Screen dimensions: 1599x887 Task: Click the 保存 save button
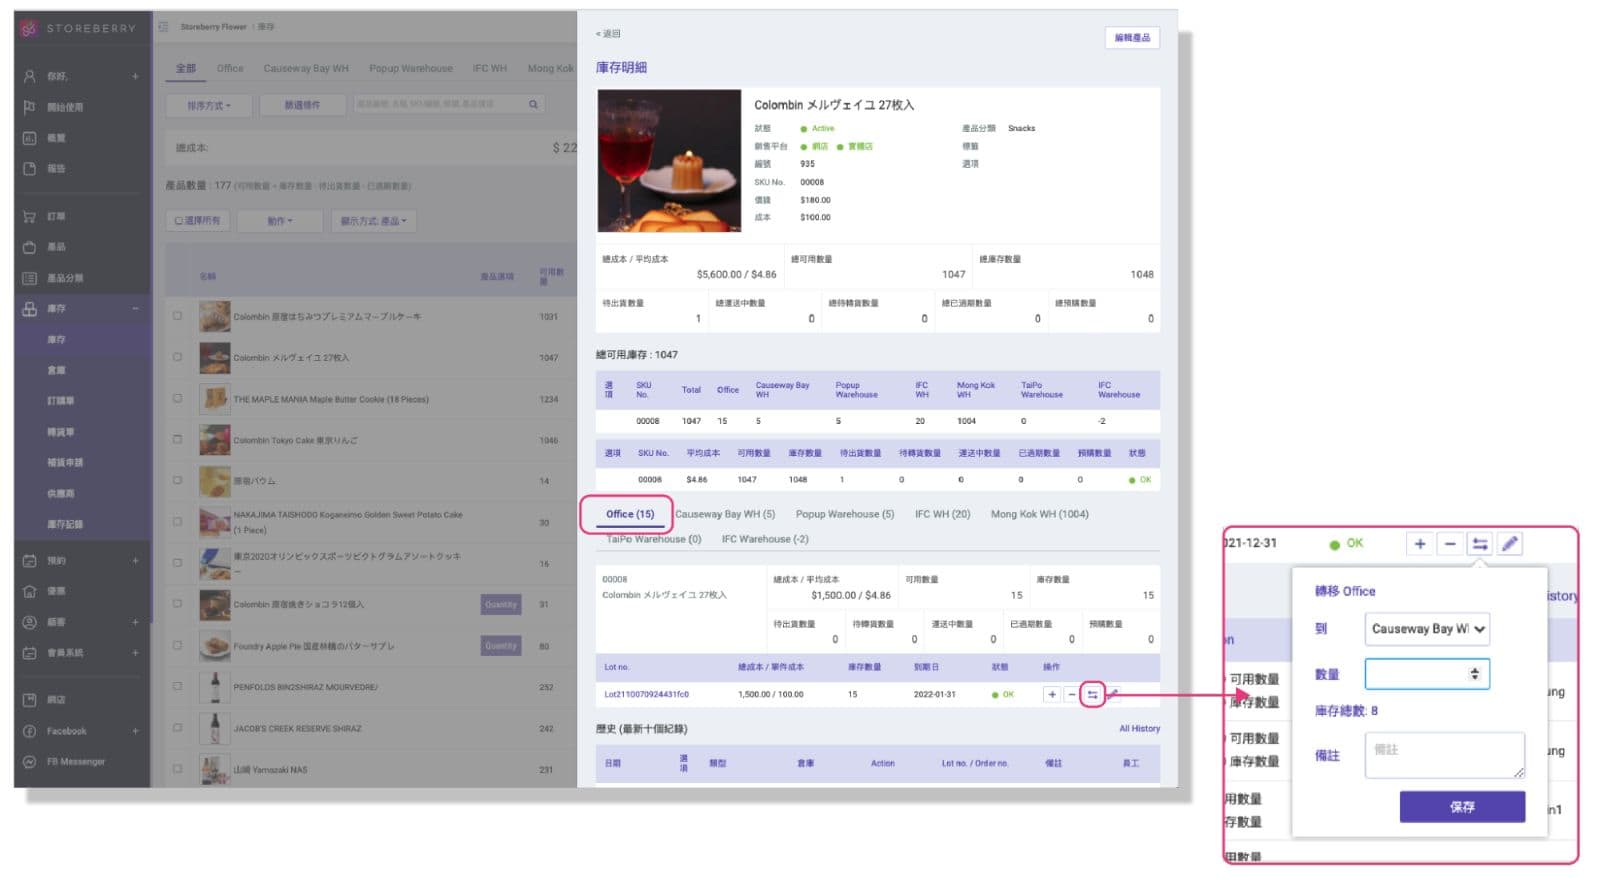[1462, 807]
